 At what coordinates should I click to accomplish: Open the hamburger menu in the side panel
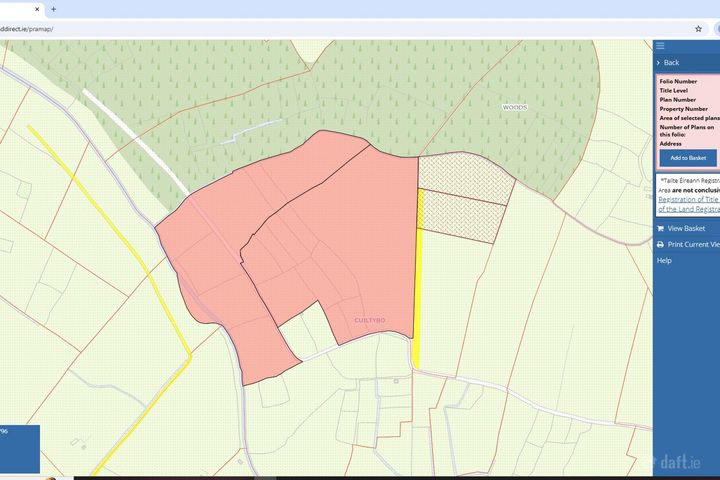660,45
